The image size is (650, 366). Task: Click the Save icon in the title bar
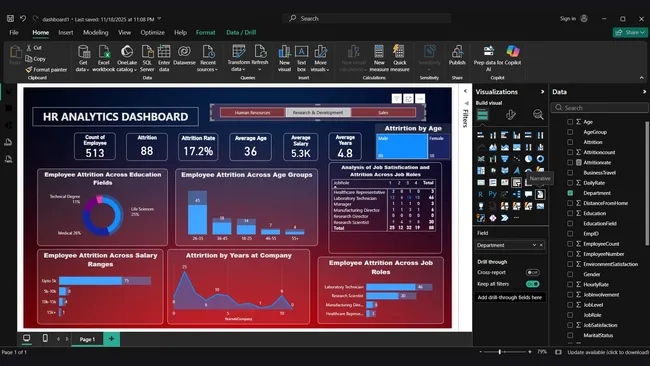pos(10,19)
